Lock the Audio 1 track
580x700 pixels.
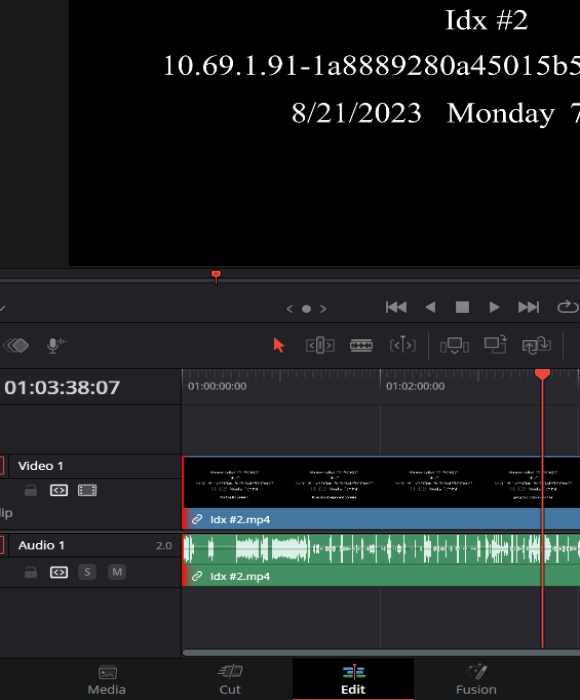(30, 572)
